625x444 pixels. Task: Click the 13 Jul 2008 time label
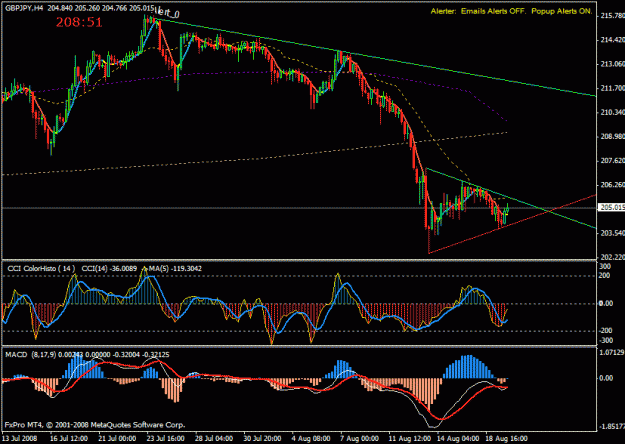[x=20, y=438]
